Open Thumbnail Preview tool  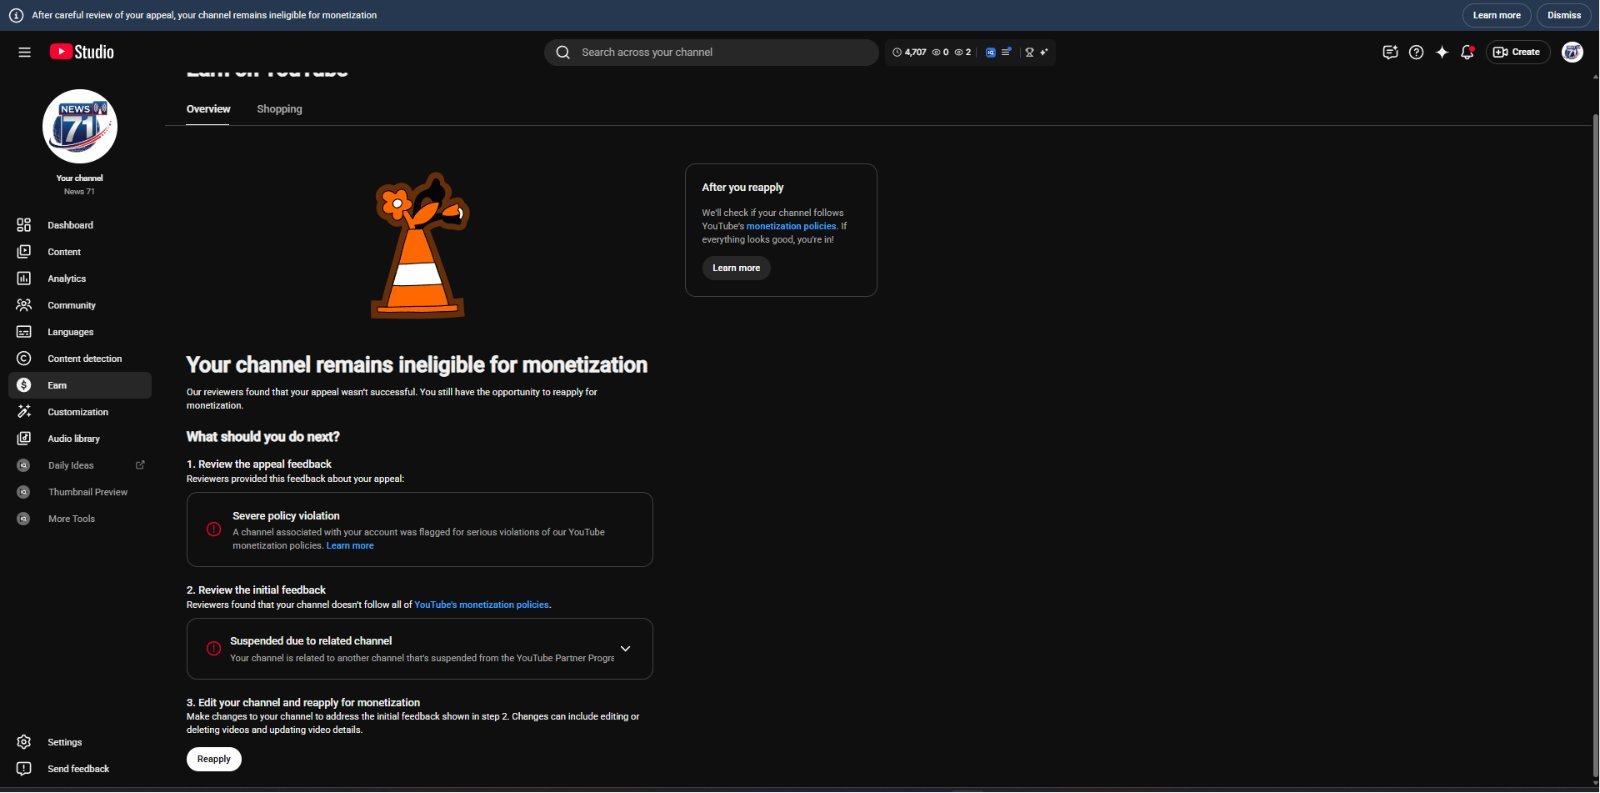pyautogui.click(x=80, y=492)
